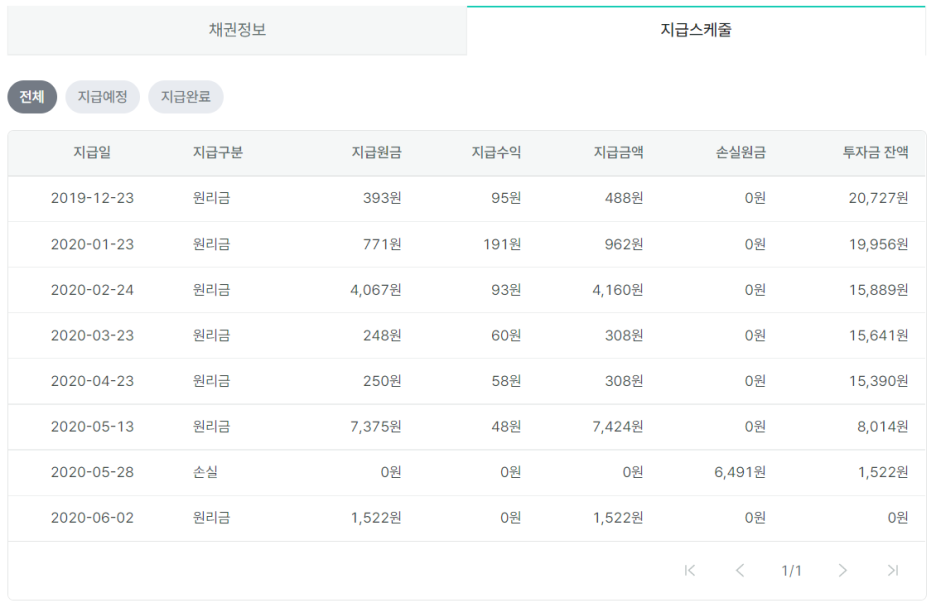Select date 2020-05-28 cell
936x603 pixels.
point(93,472)
